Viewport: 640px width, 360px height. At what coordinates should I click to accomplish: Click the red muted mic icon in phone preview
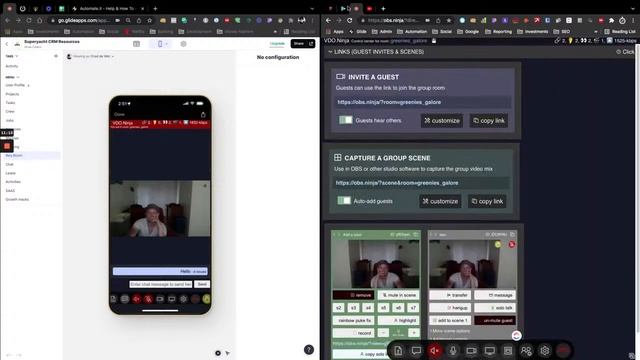(x=148, y=299)
